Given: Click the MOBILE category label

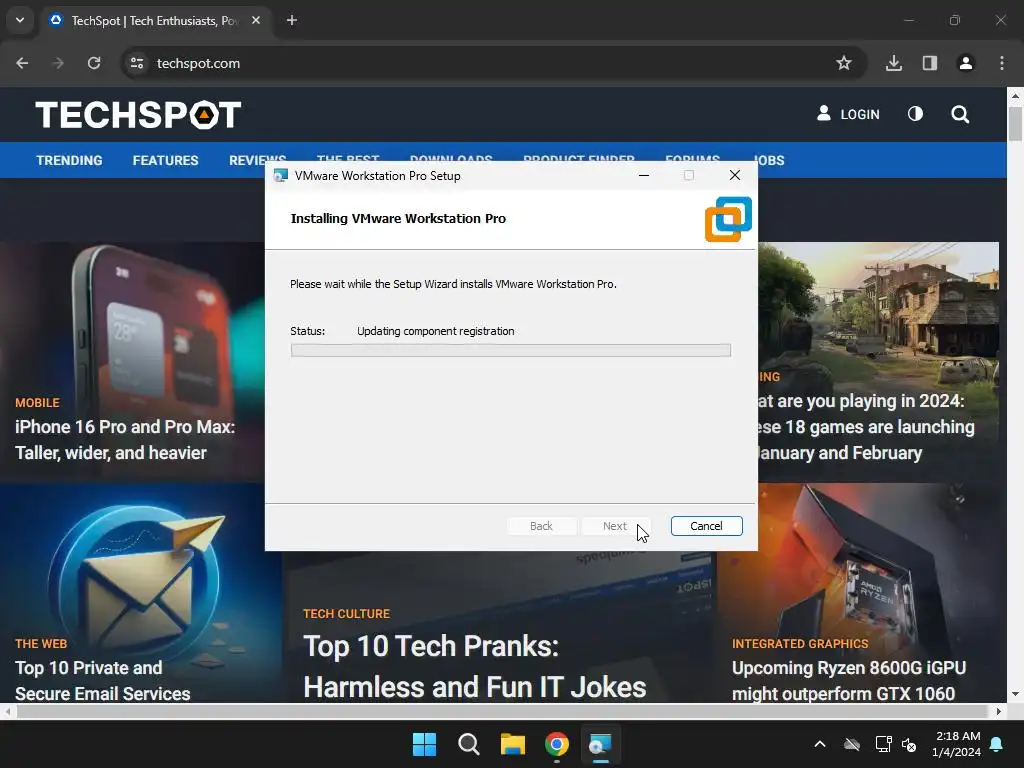Looking at the screenshot, I should point(37,403).
